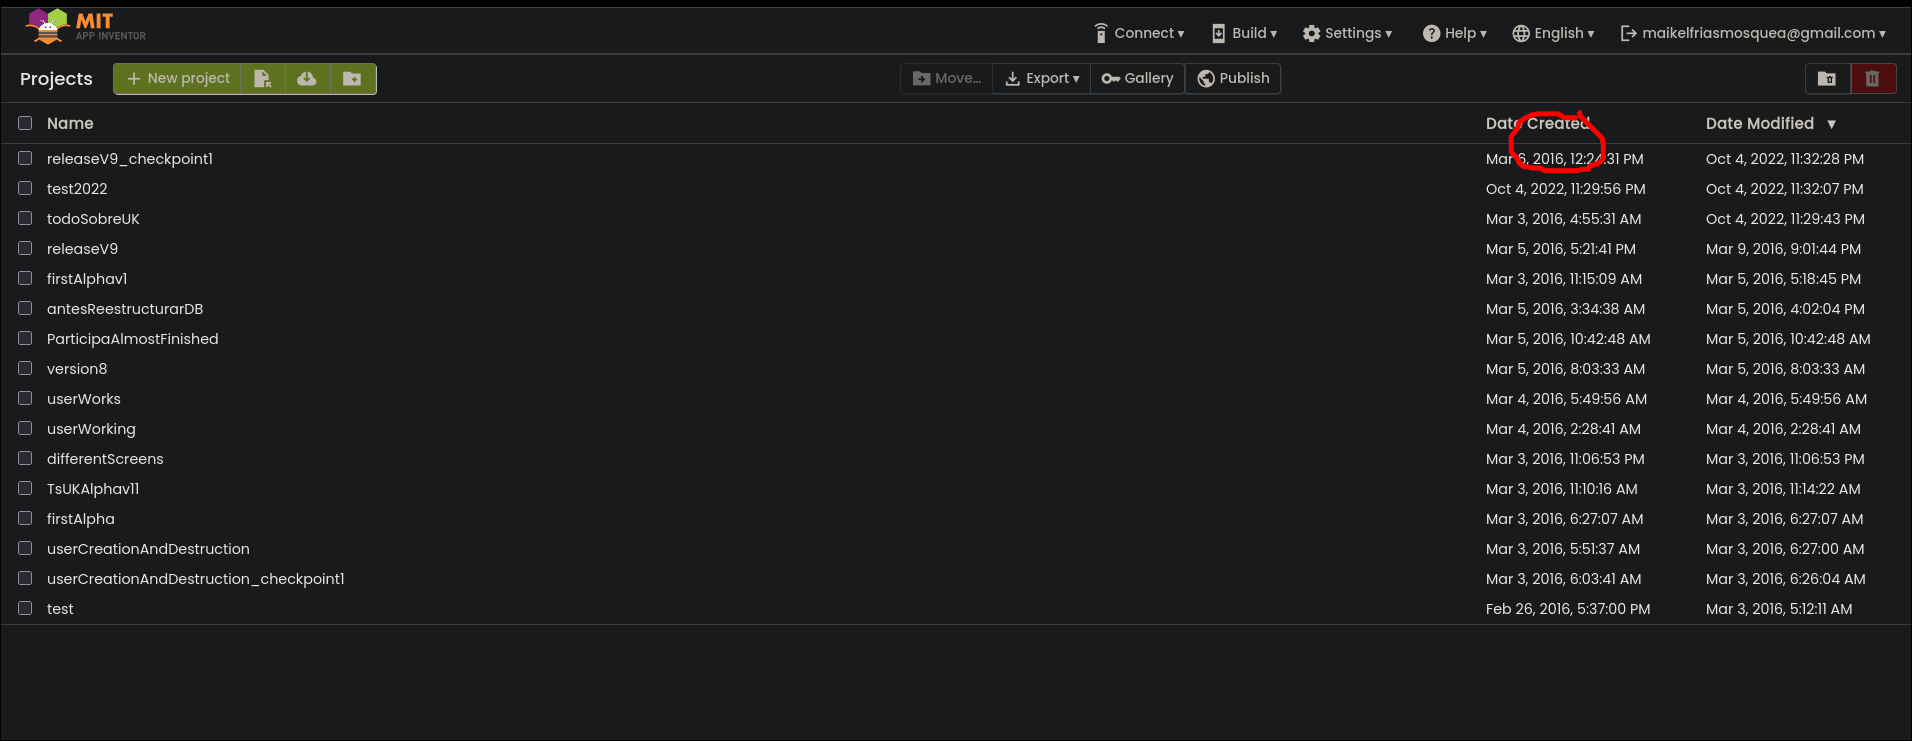
Task: Sort by the Date Modified column header
Action: pyautogui.click(x=1759, y=123)
